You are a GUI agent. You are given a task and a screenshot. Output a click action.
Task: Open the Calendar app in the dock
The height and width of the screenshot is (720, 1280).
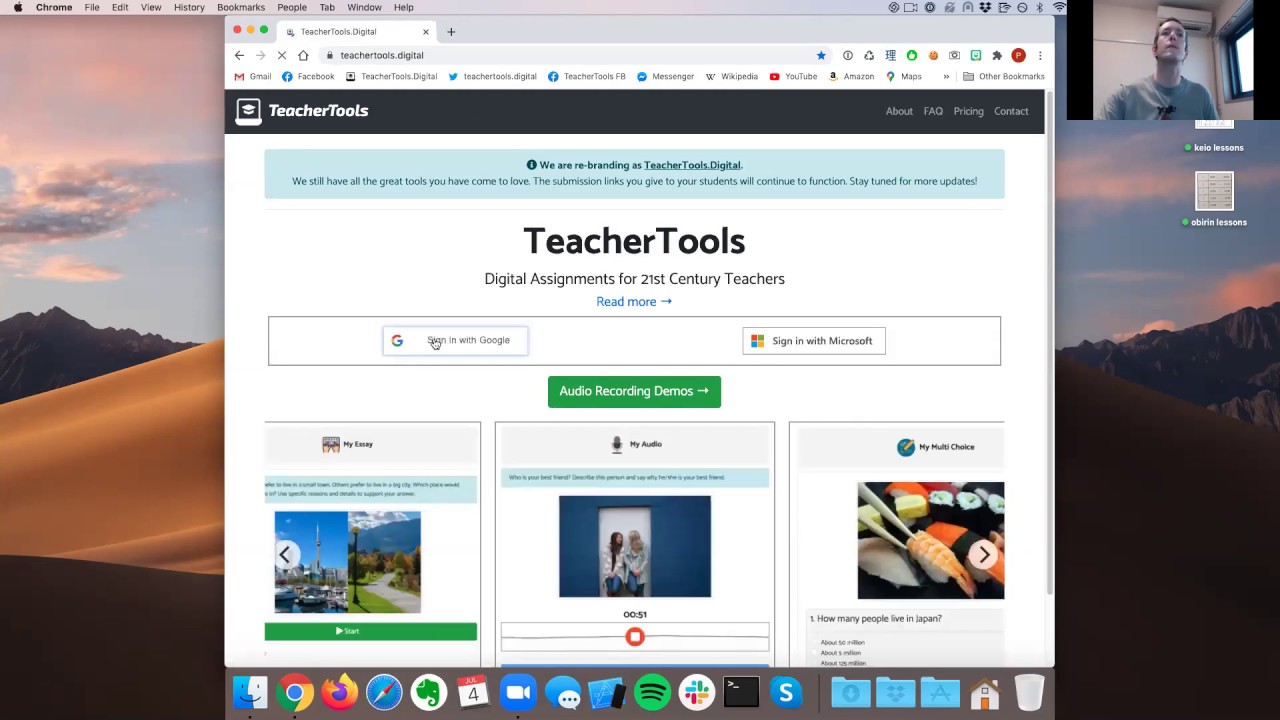coord(473,692)
